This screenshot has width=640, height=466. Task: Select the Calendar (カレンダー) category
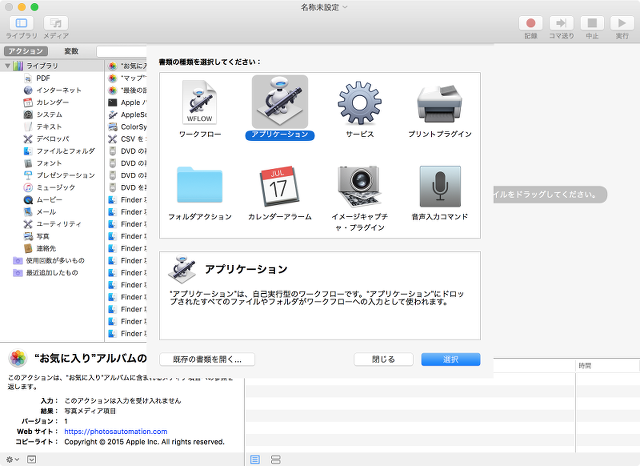[x=52, y=102]
